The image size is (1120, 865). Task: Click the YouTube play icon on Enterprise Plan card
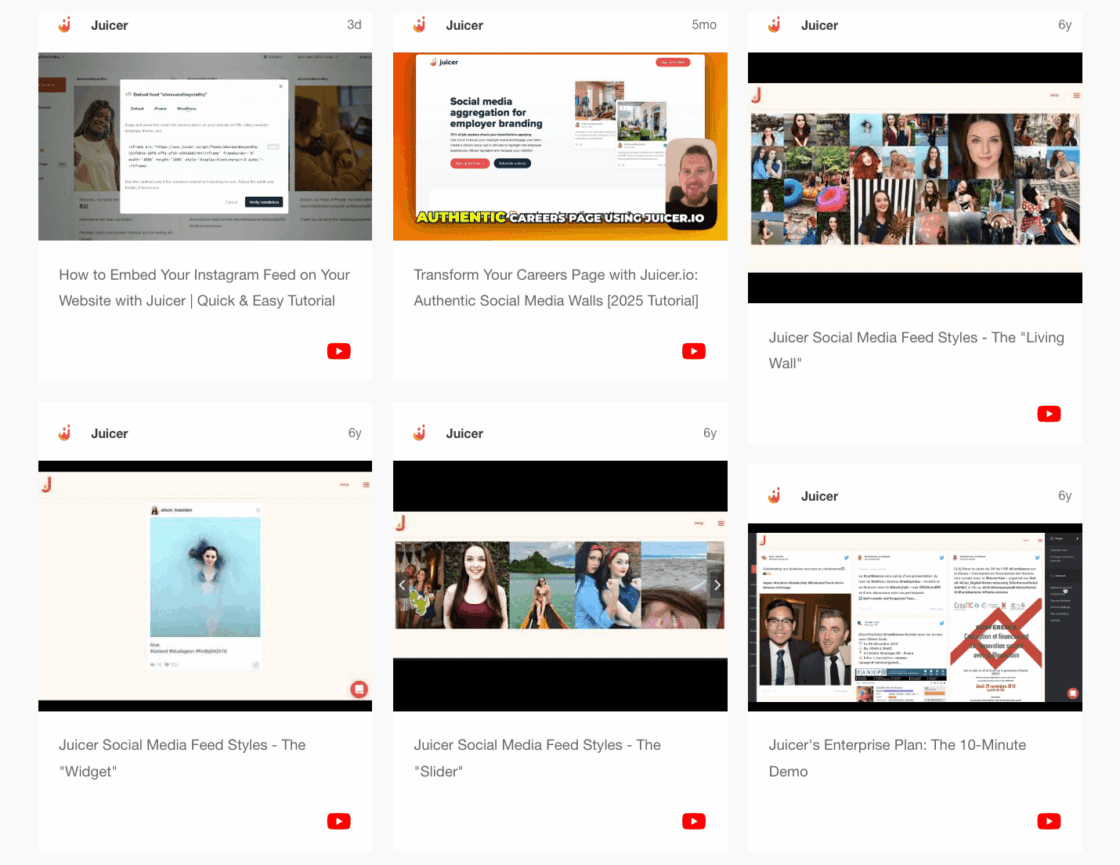pos(1048,821)
